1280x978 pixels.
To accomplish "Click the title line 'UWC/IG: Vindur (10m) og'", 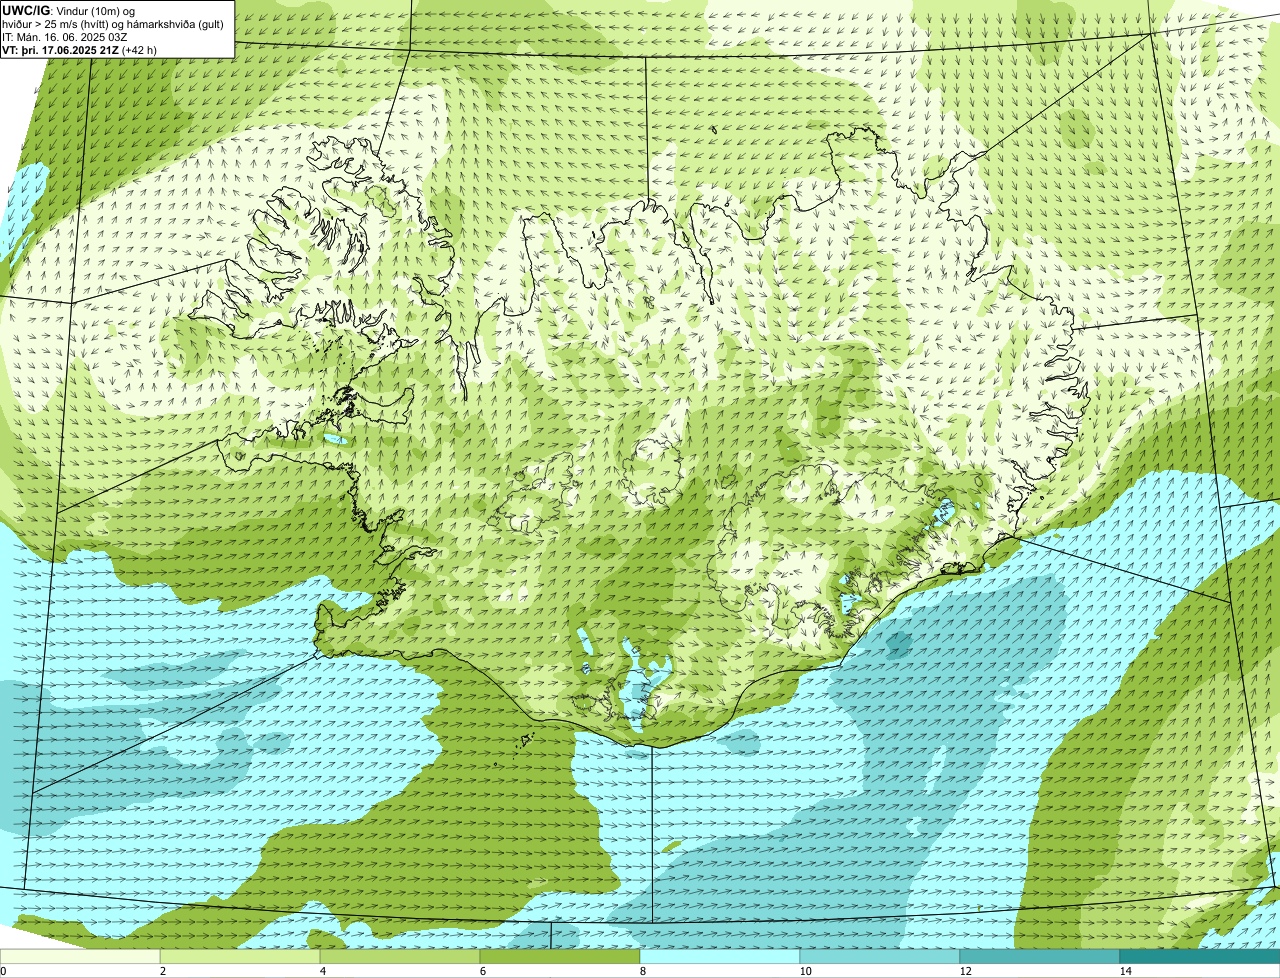I will 68,10.
